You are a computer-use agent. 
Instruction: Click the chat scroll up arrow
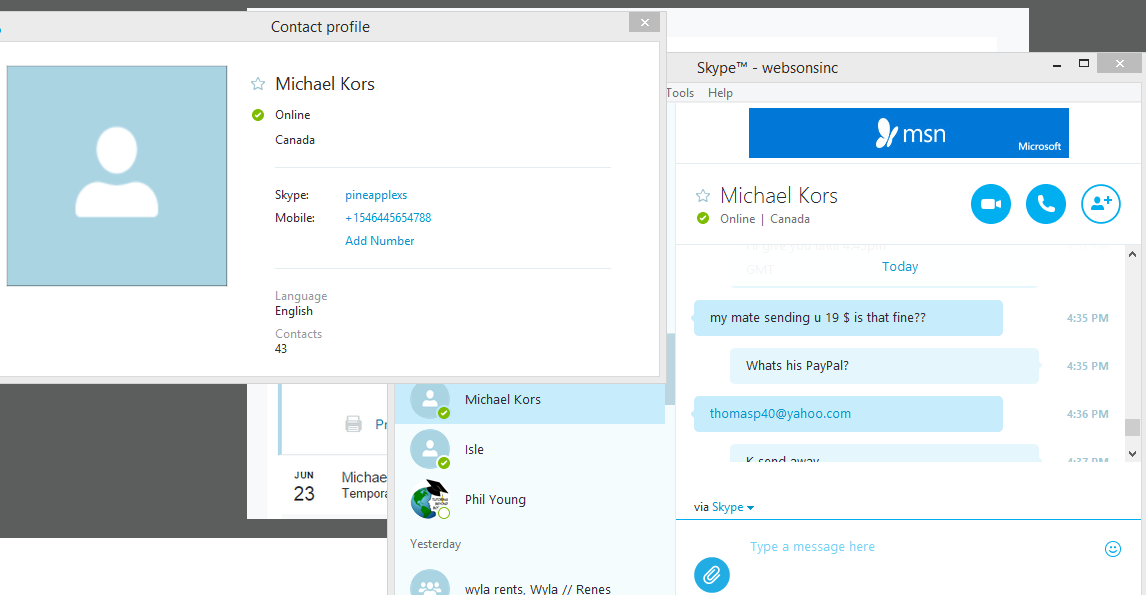pos(1132,254)
